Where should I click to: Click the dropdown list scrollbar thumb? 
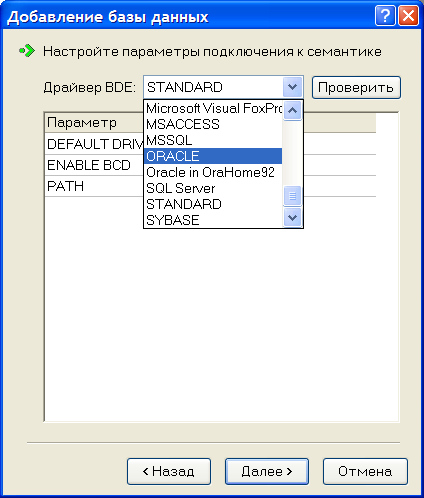tap(292, 196)
